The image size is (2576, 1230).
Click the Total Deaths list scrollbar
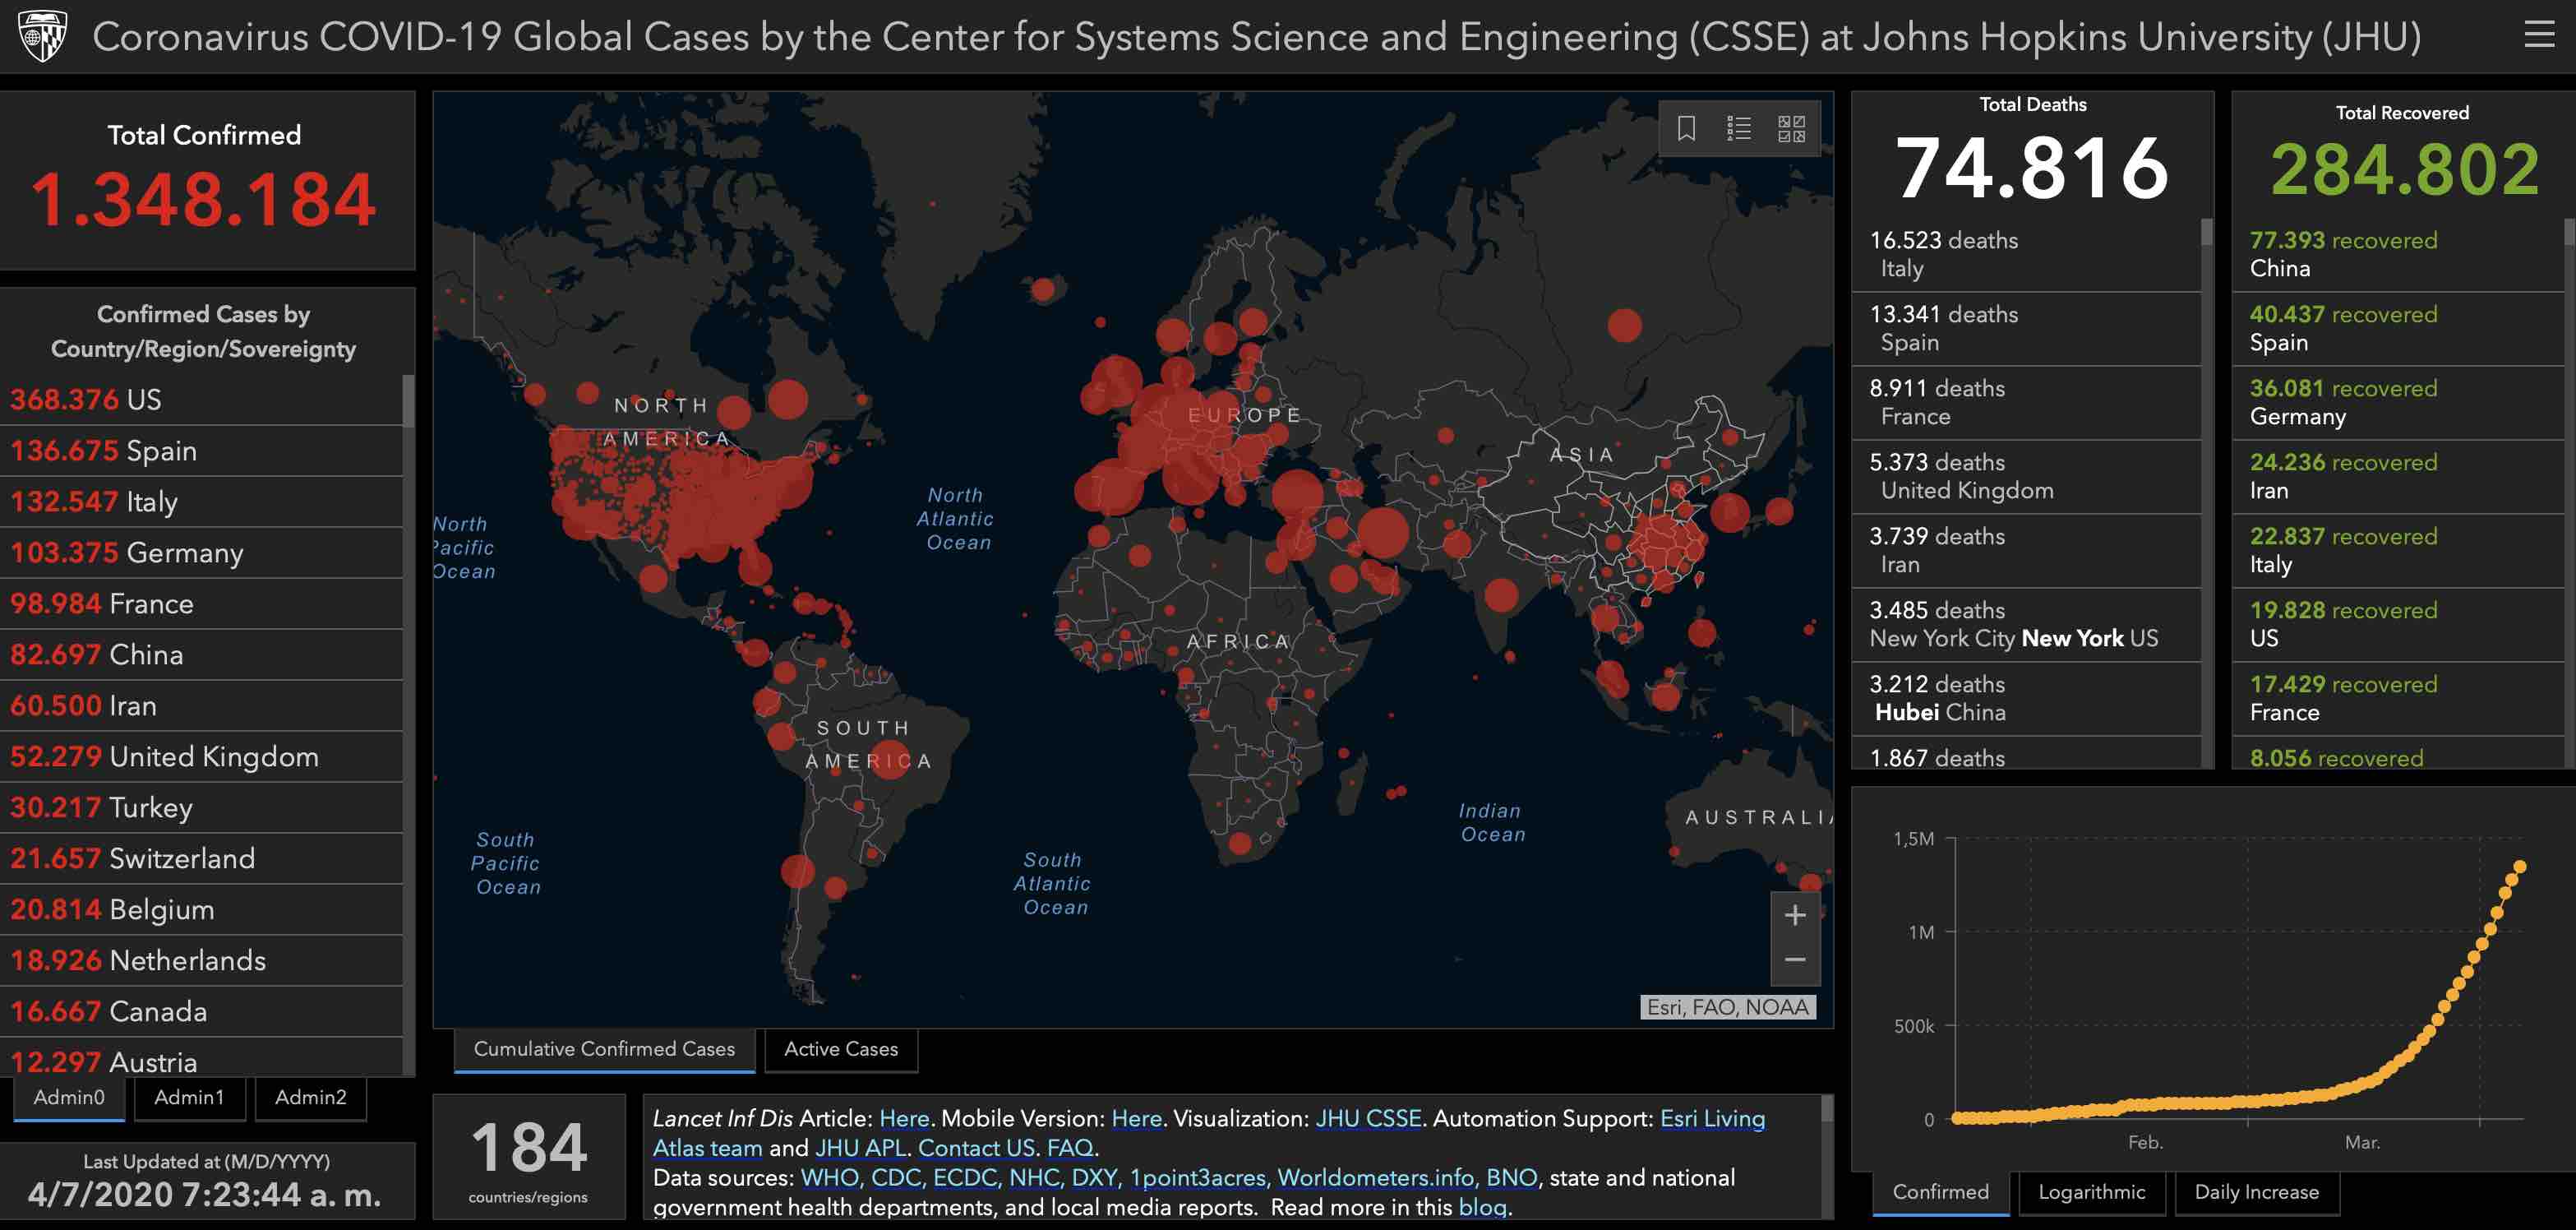[2207, 233]
